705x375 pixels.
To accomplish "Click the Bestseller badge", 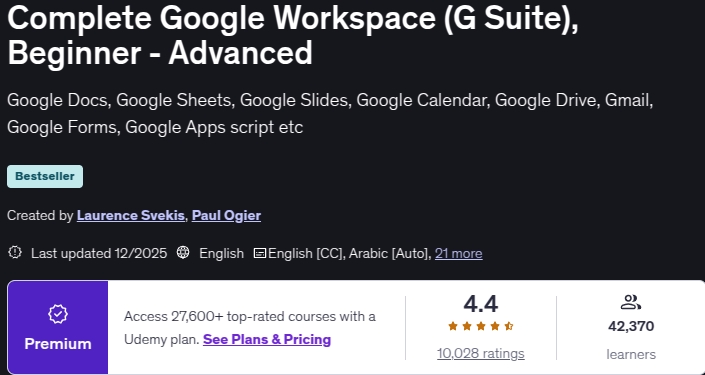I will 45,176.
